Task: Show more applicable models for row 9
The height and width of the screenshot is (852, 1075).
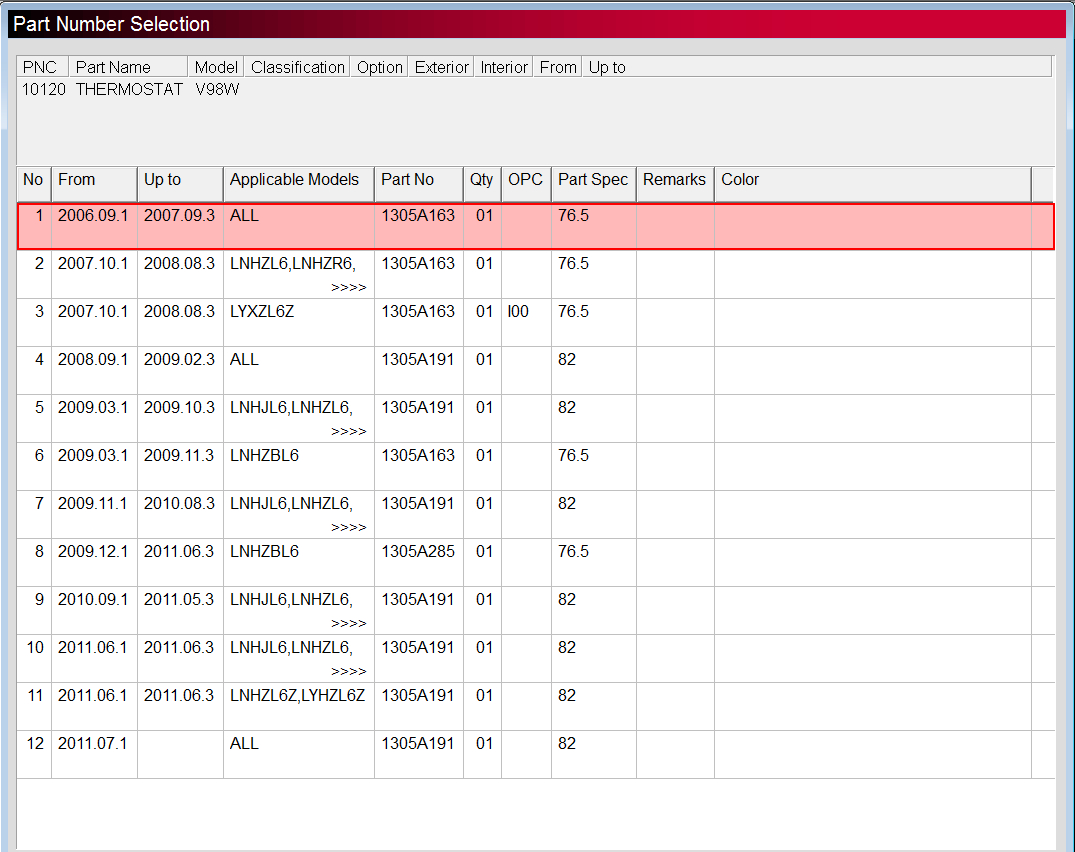Action: click(348, 624)
